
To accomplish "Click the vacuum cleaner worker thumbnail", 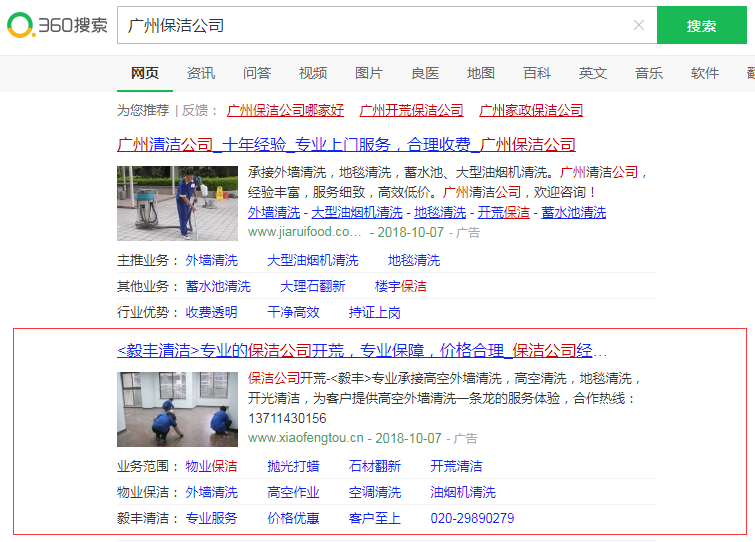I will coord(177,203).
